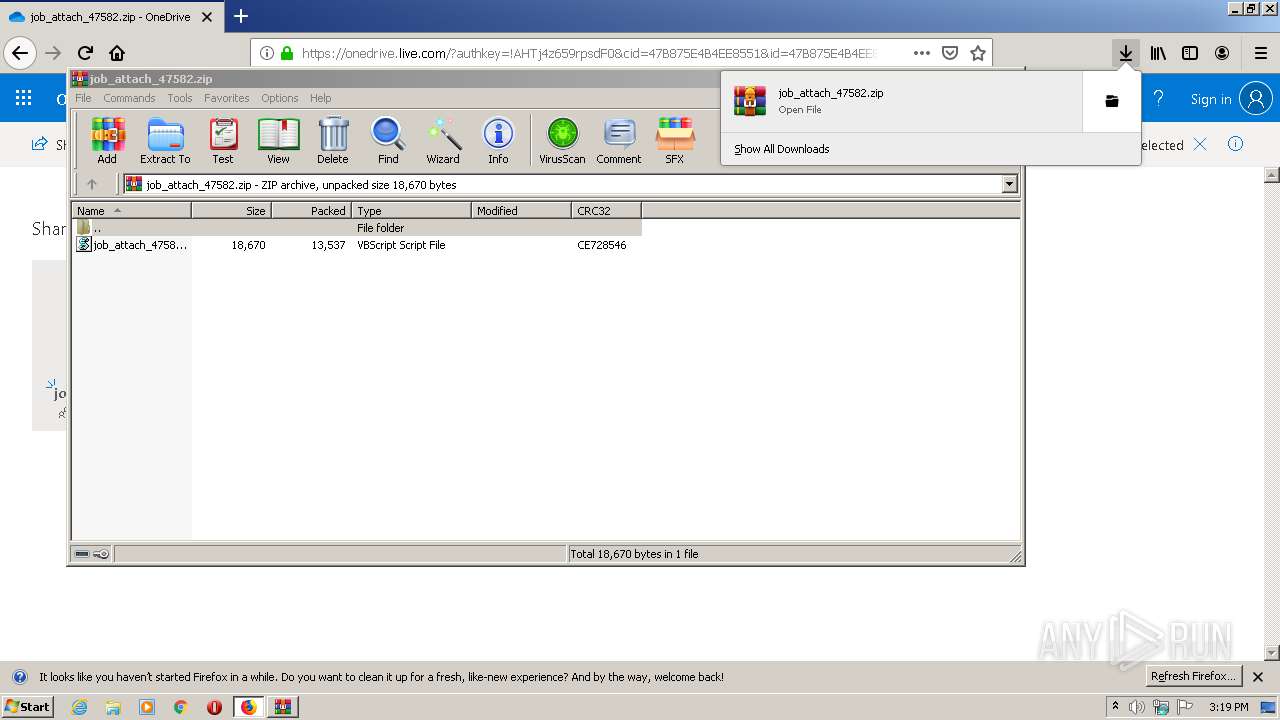
Task: Click OneDrive help question mark
Action: tap(1158, 98)
